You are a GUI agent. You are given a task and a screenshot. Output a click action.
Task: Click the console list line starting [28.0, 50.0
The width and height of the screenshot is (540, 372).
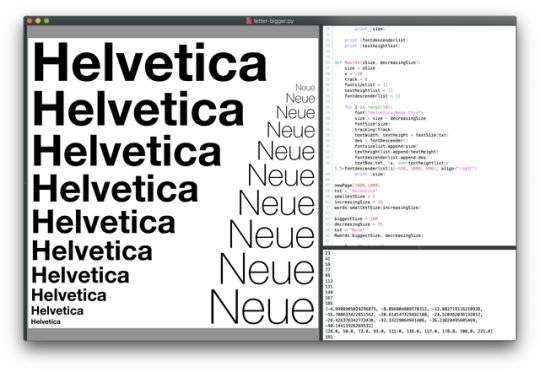(x=409, y=331)
